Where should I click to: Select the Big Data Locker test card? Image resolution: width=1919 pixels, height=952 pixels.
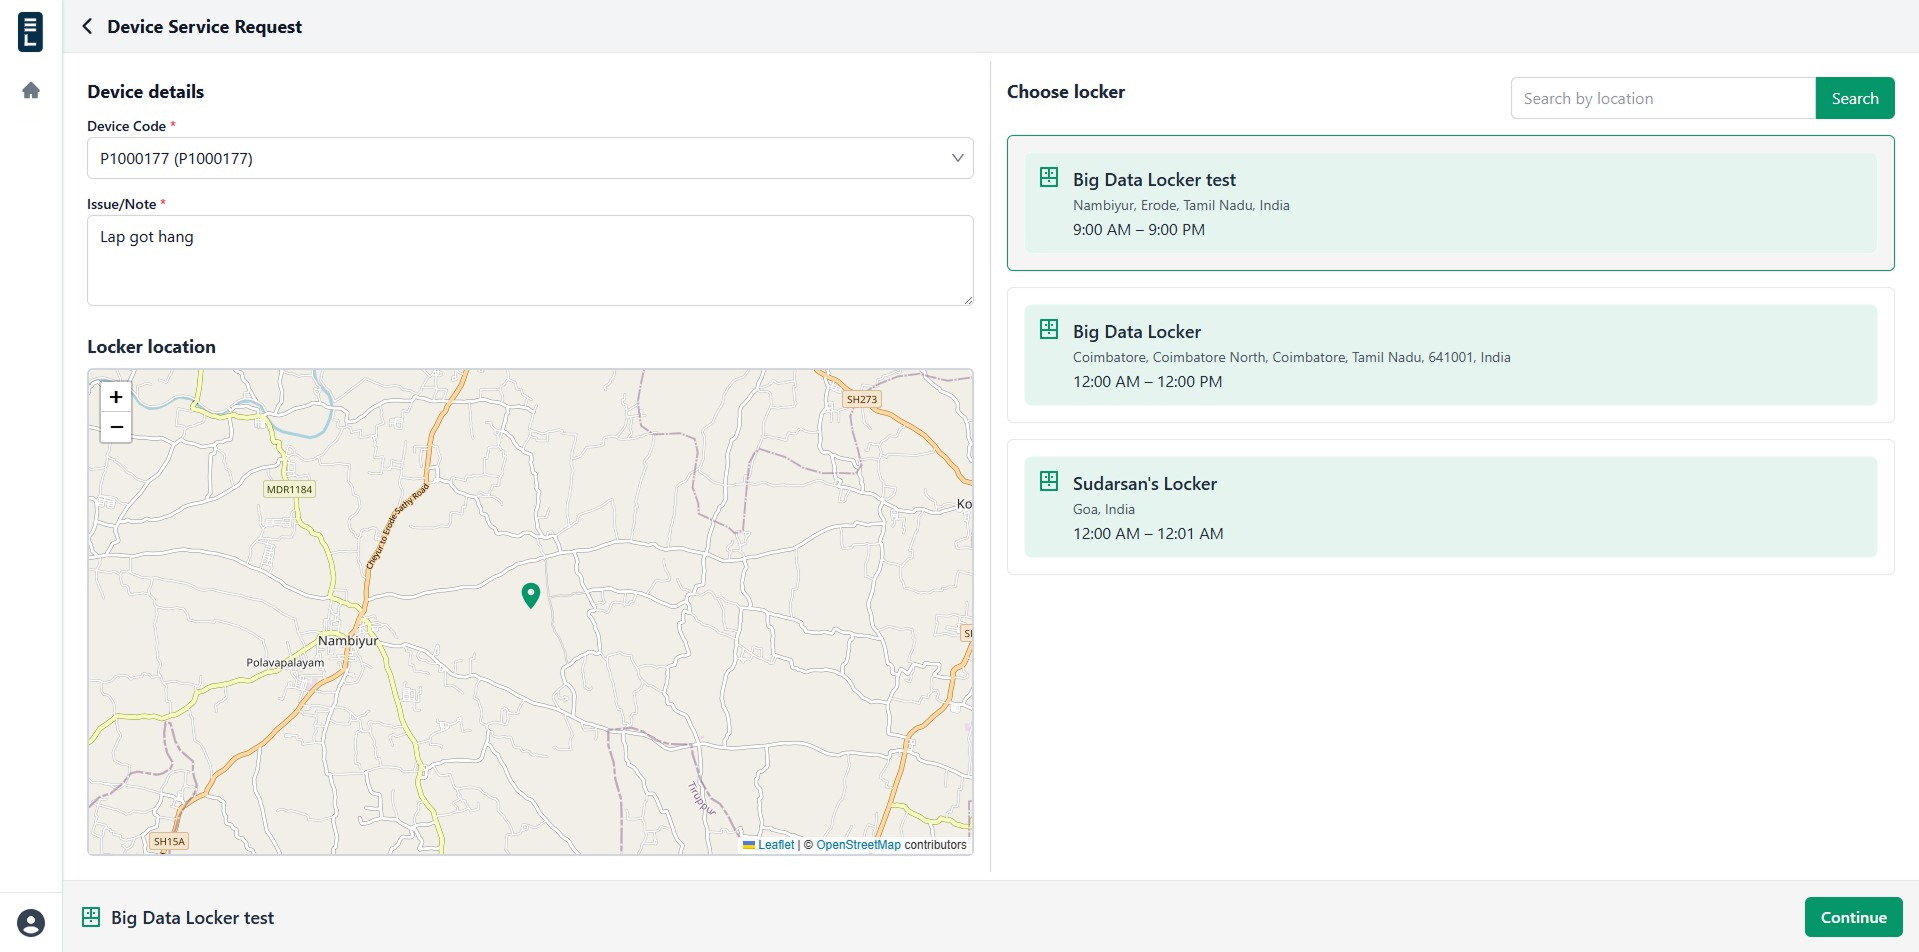tap(1450, 203)
